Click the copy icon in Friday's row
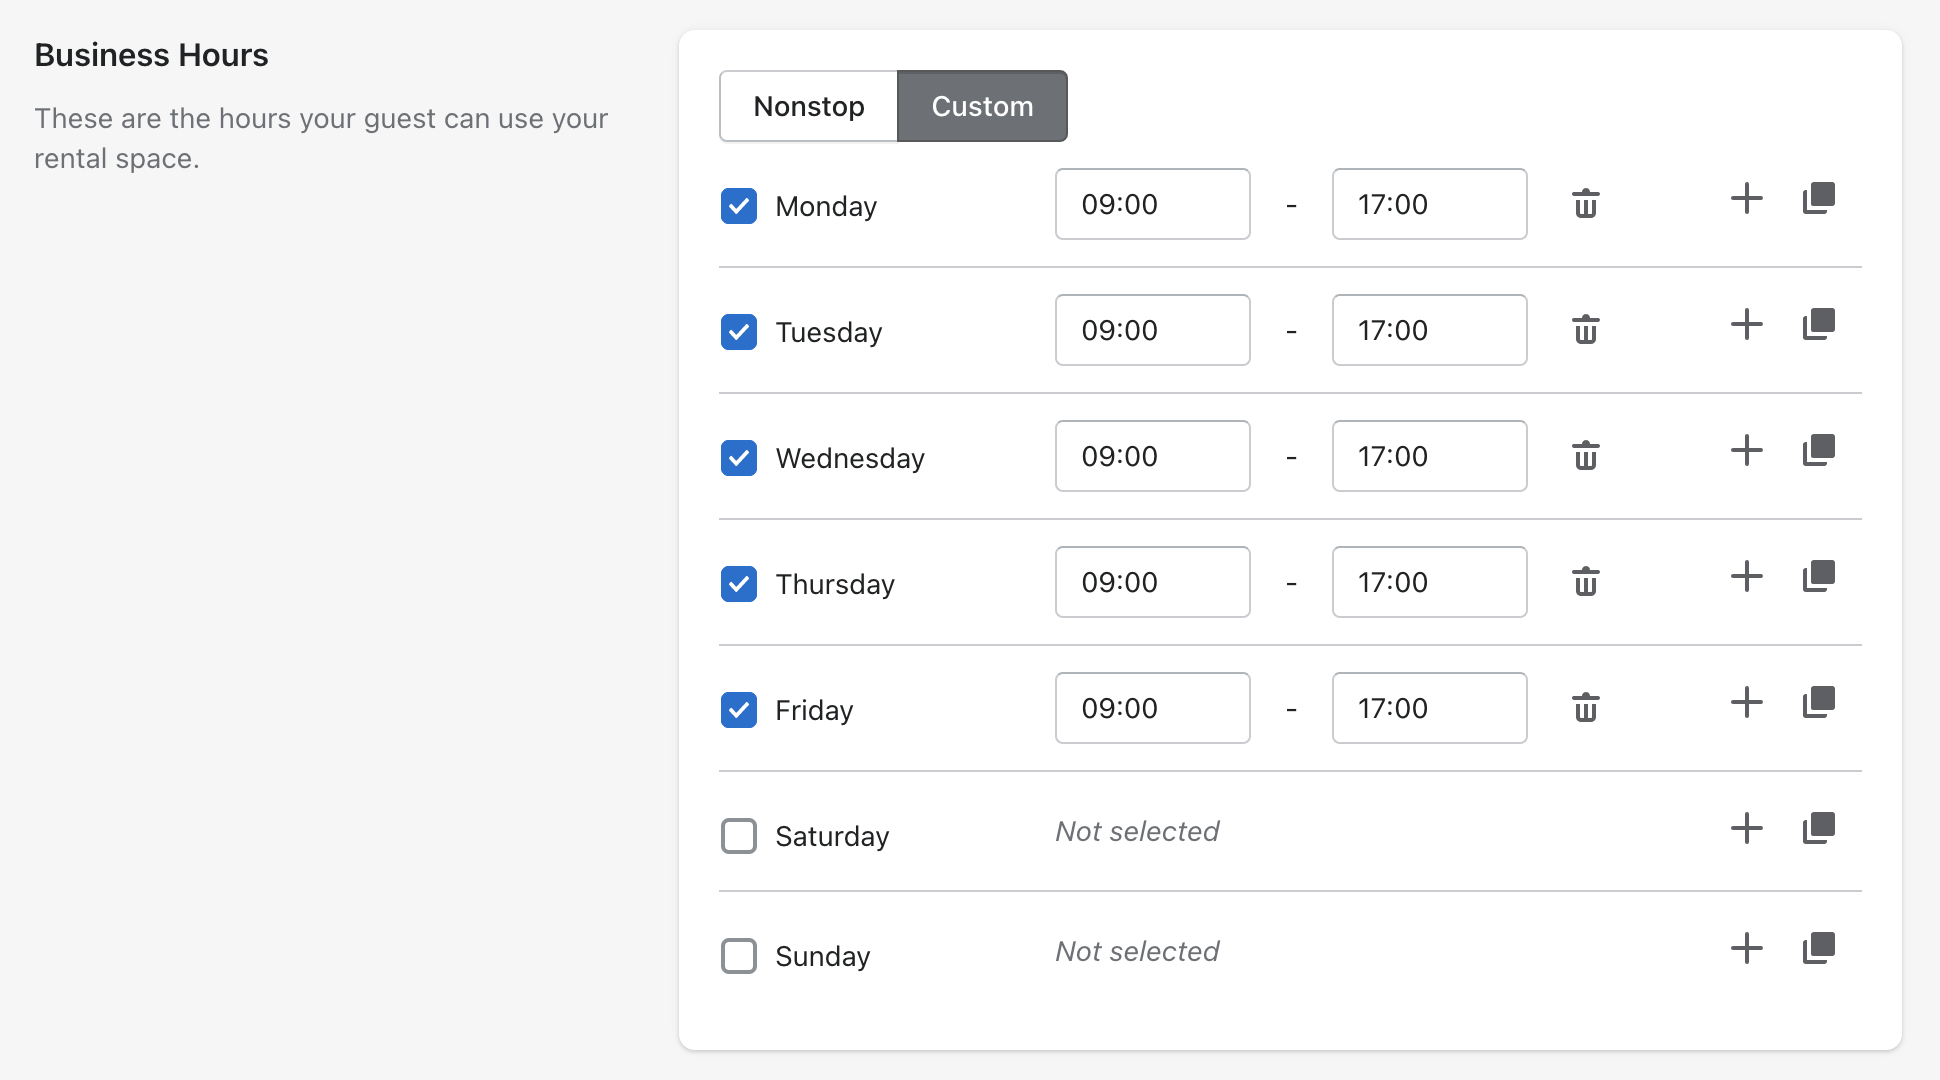The image size is (1940, 1080). tap(1818, 702)
